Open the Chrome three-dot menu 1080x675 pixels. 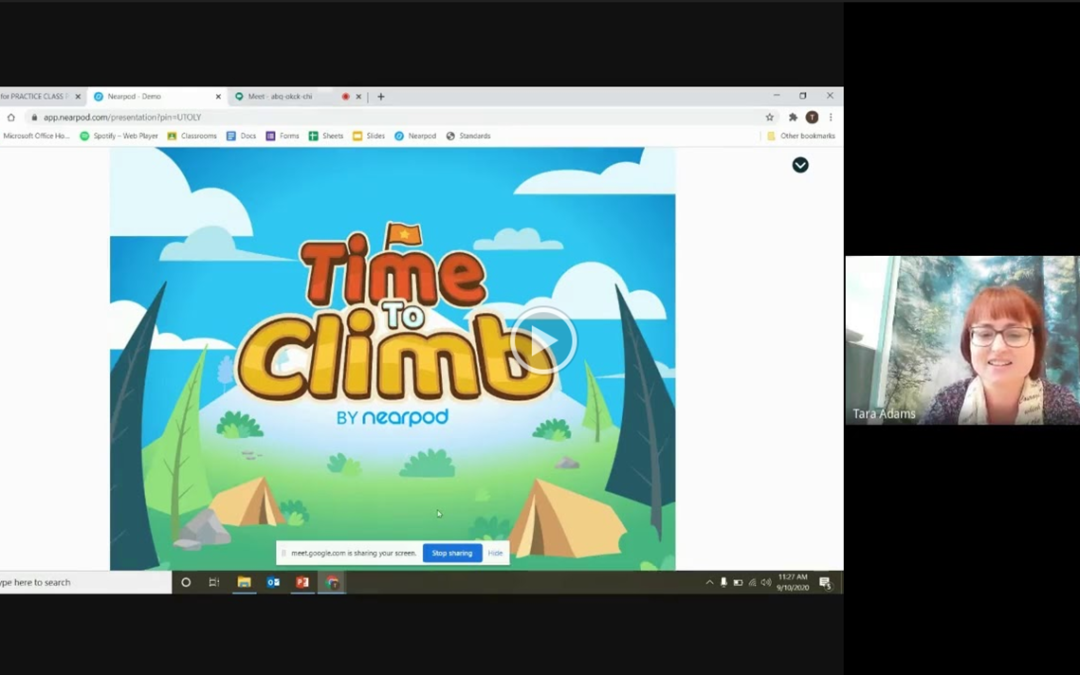831,117
